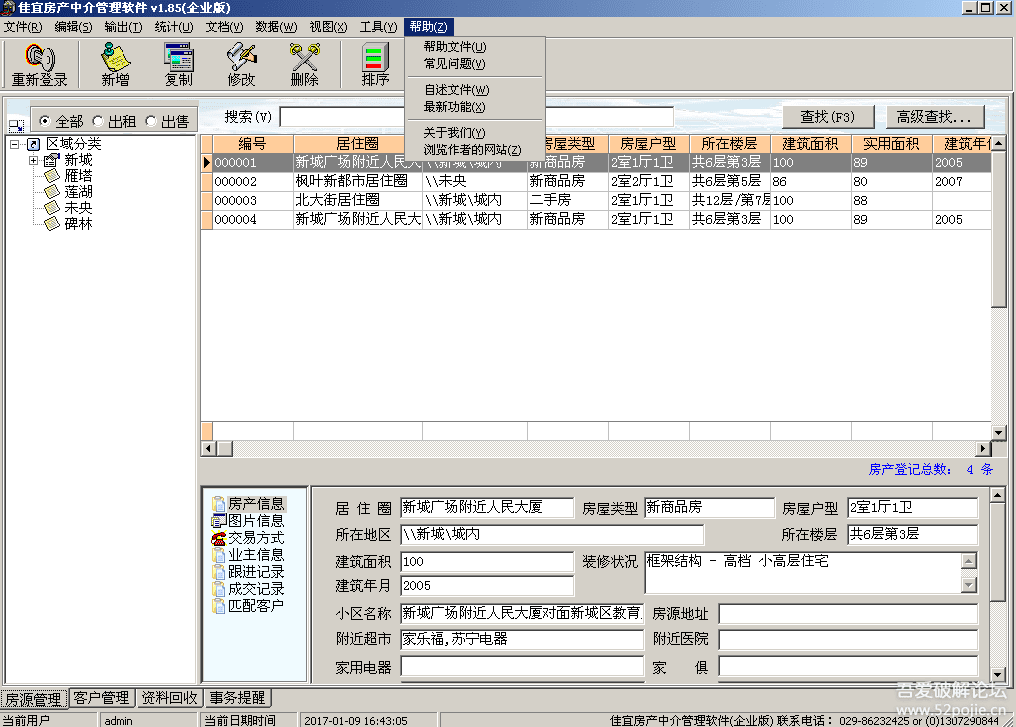The width and height of the screenshot is (1016, 727).
Task: Open the 编辑(S) menu
Action: 73,27
